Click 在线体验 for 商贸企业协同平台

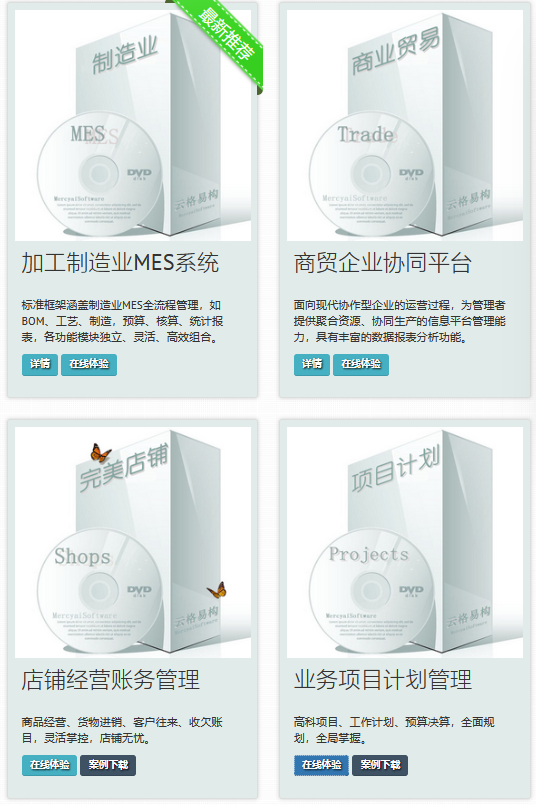tap(361, 365)
